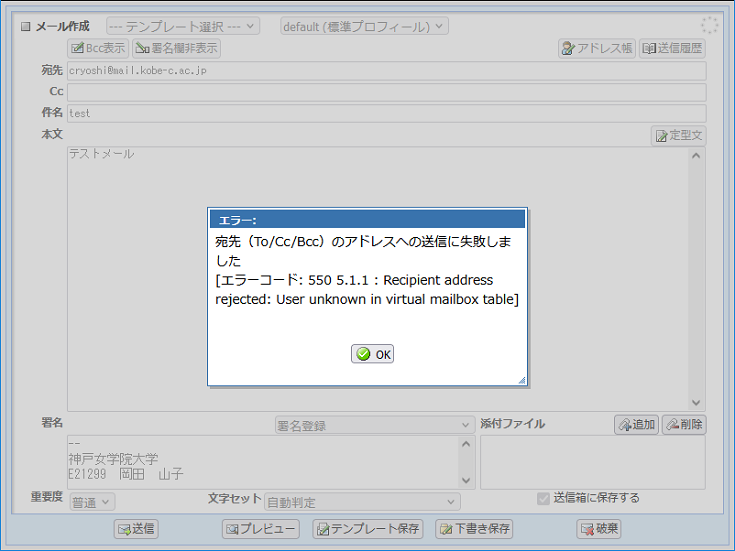This screenshot has width=735, height=551.
Task: Click signature scrollbar down arrow
Action: [x=466, y=481]
